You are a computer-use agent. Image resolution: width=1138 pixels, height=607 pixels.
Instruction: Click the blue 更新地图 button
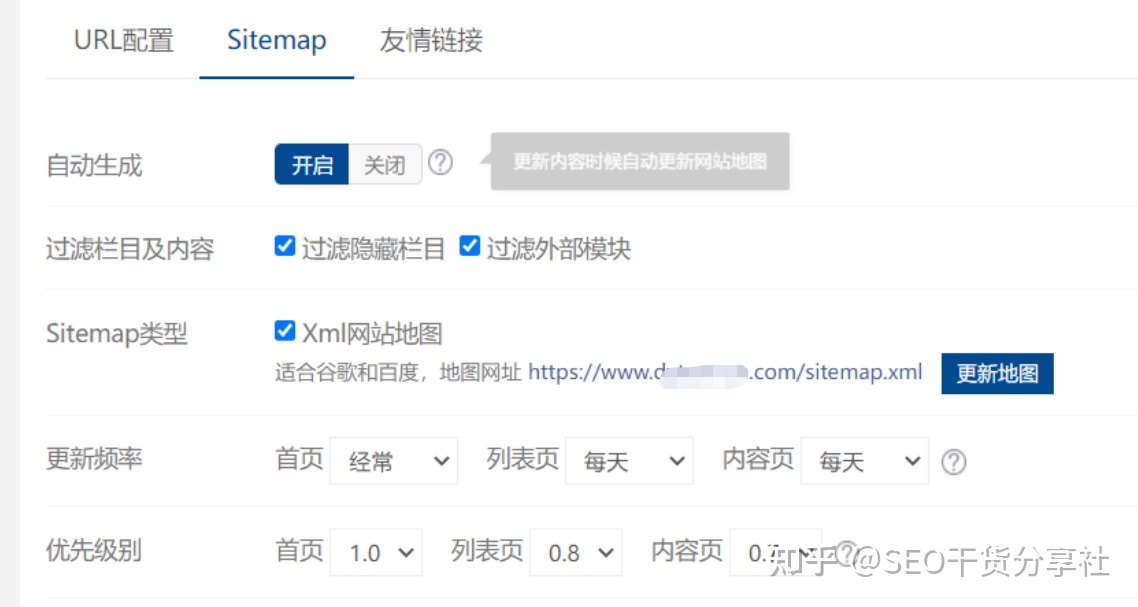(996, 373)
